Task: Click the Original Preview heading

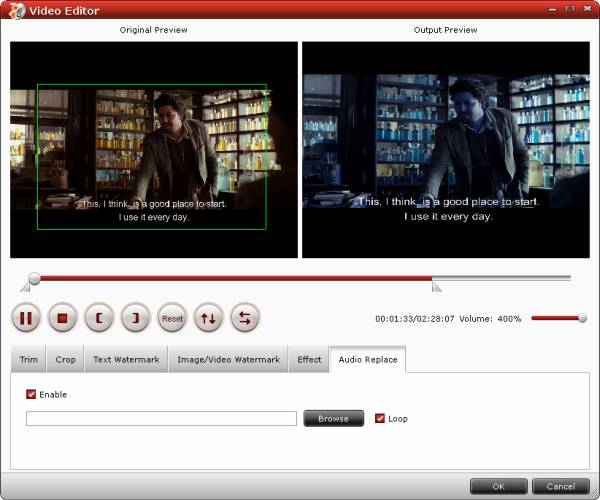Action: (153, 30)
